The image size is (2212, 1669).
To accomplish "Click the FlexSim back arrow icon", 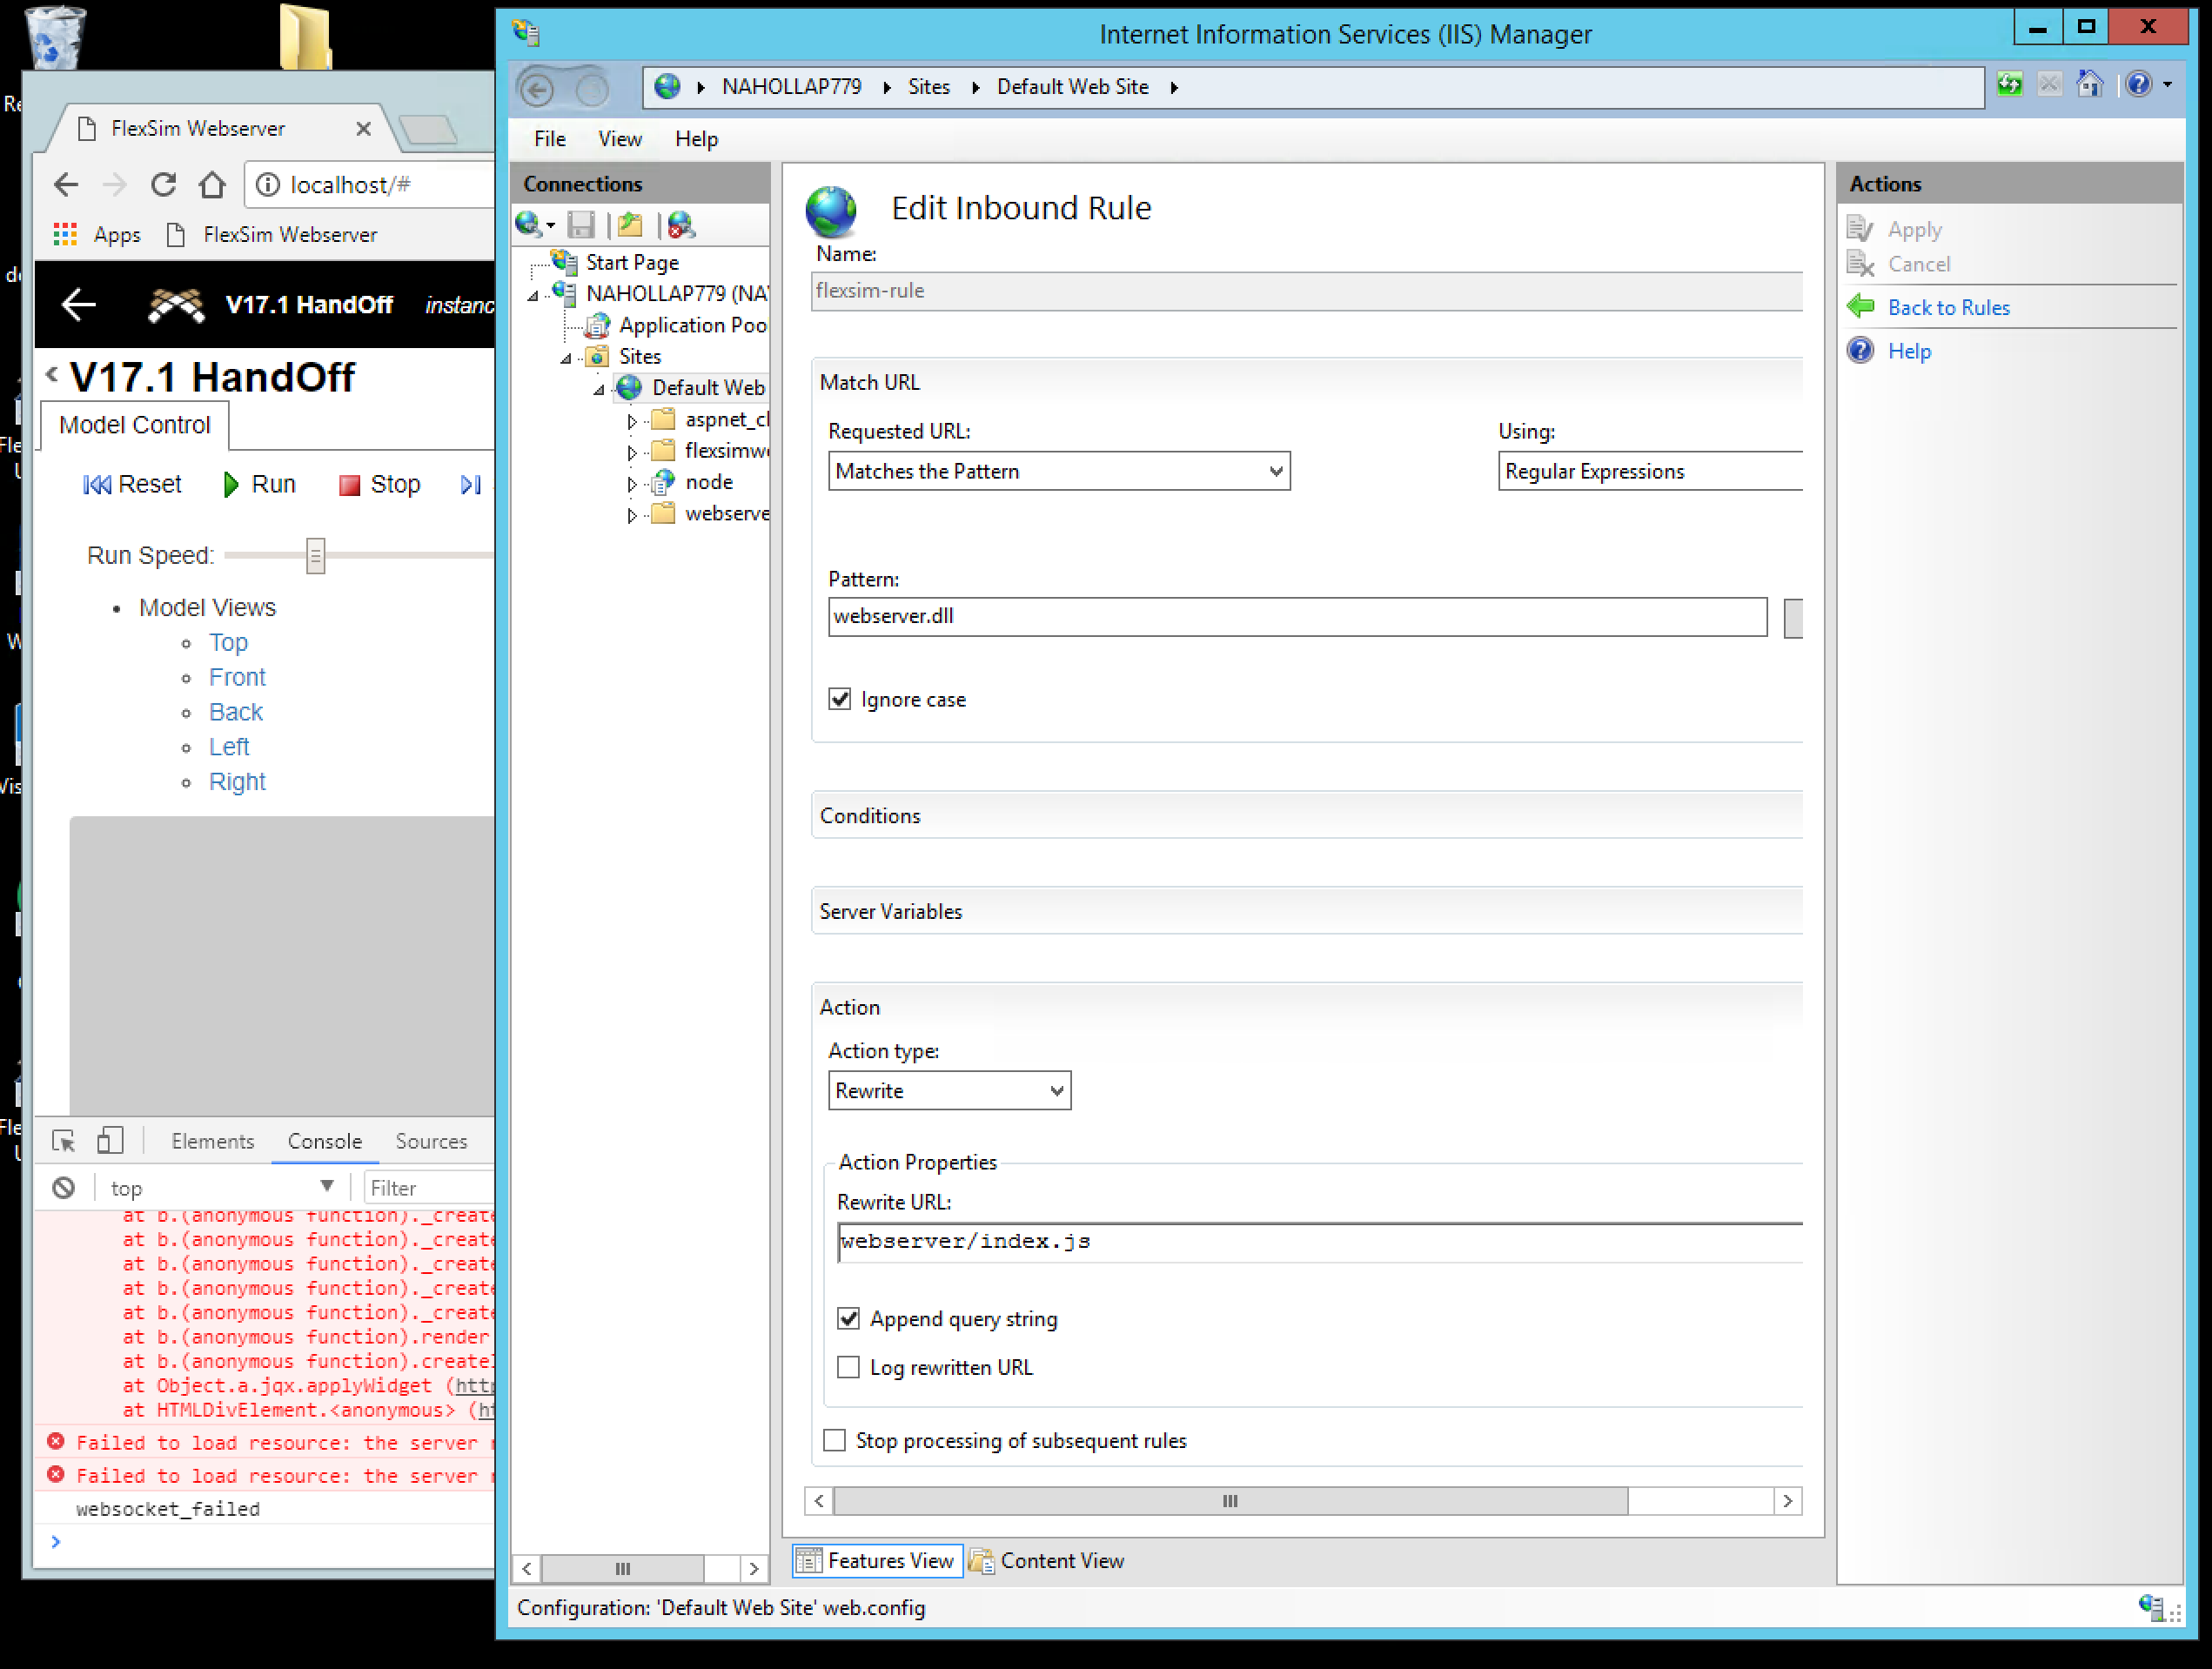I will point(78,305).
